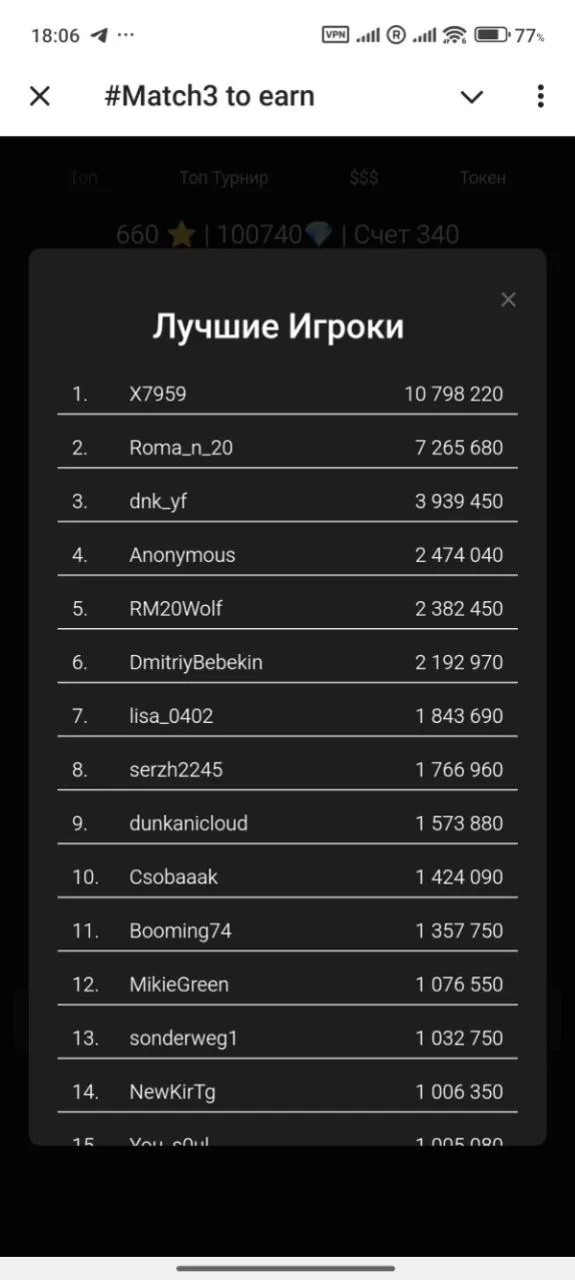Viewport: 575px width, 1280px height.
Task: Select first-place player X7959
Action: coord(287,394)
